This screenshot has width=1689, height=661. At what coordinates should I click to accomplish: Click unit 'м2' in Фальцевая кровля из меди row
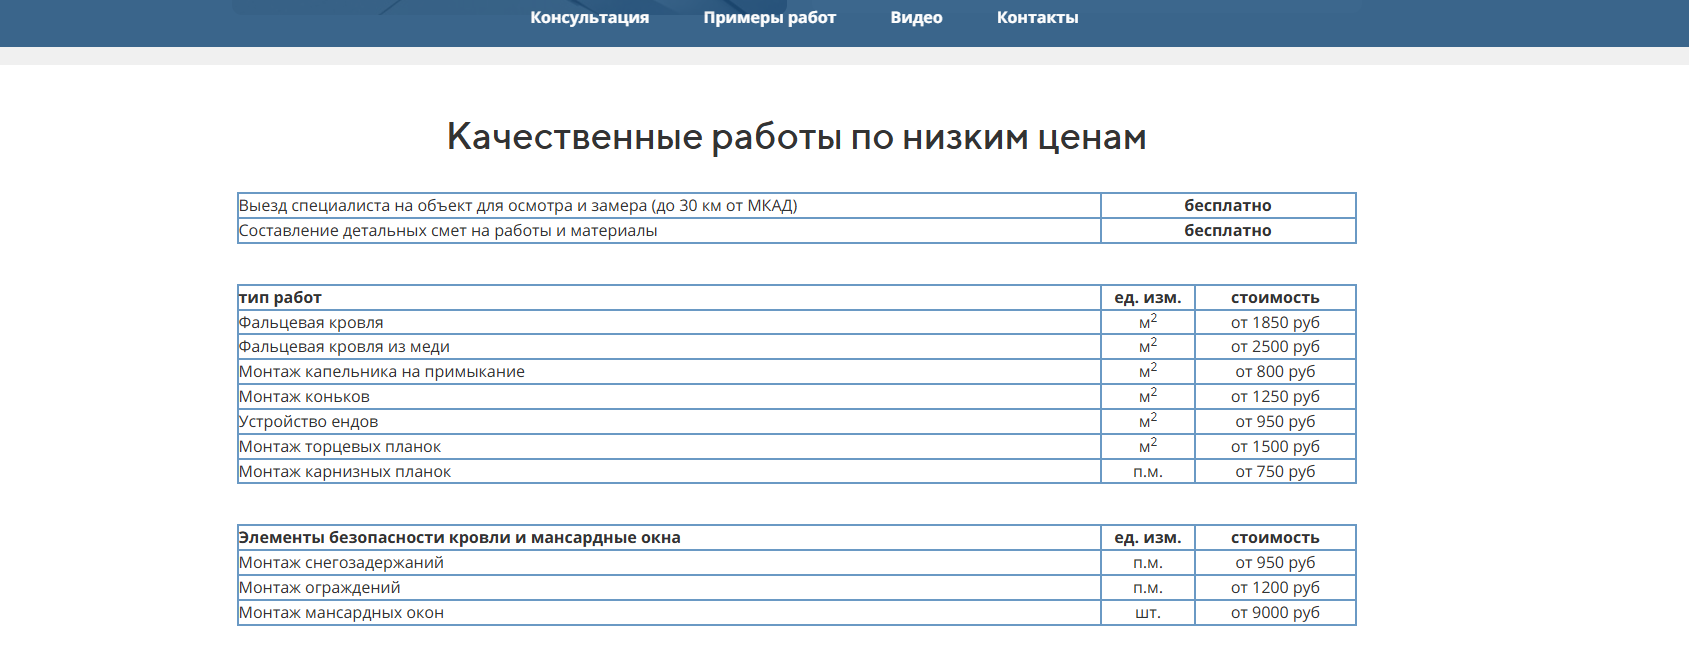click(x=1148, y=345)
